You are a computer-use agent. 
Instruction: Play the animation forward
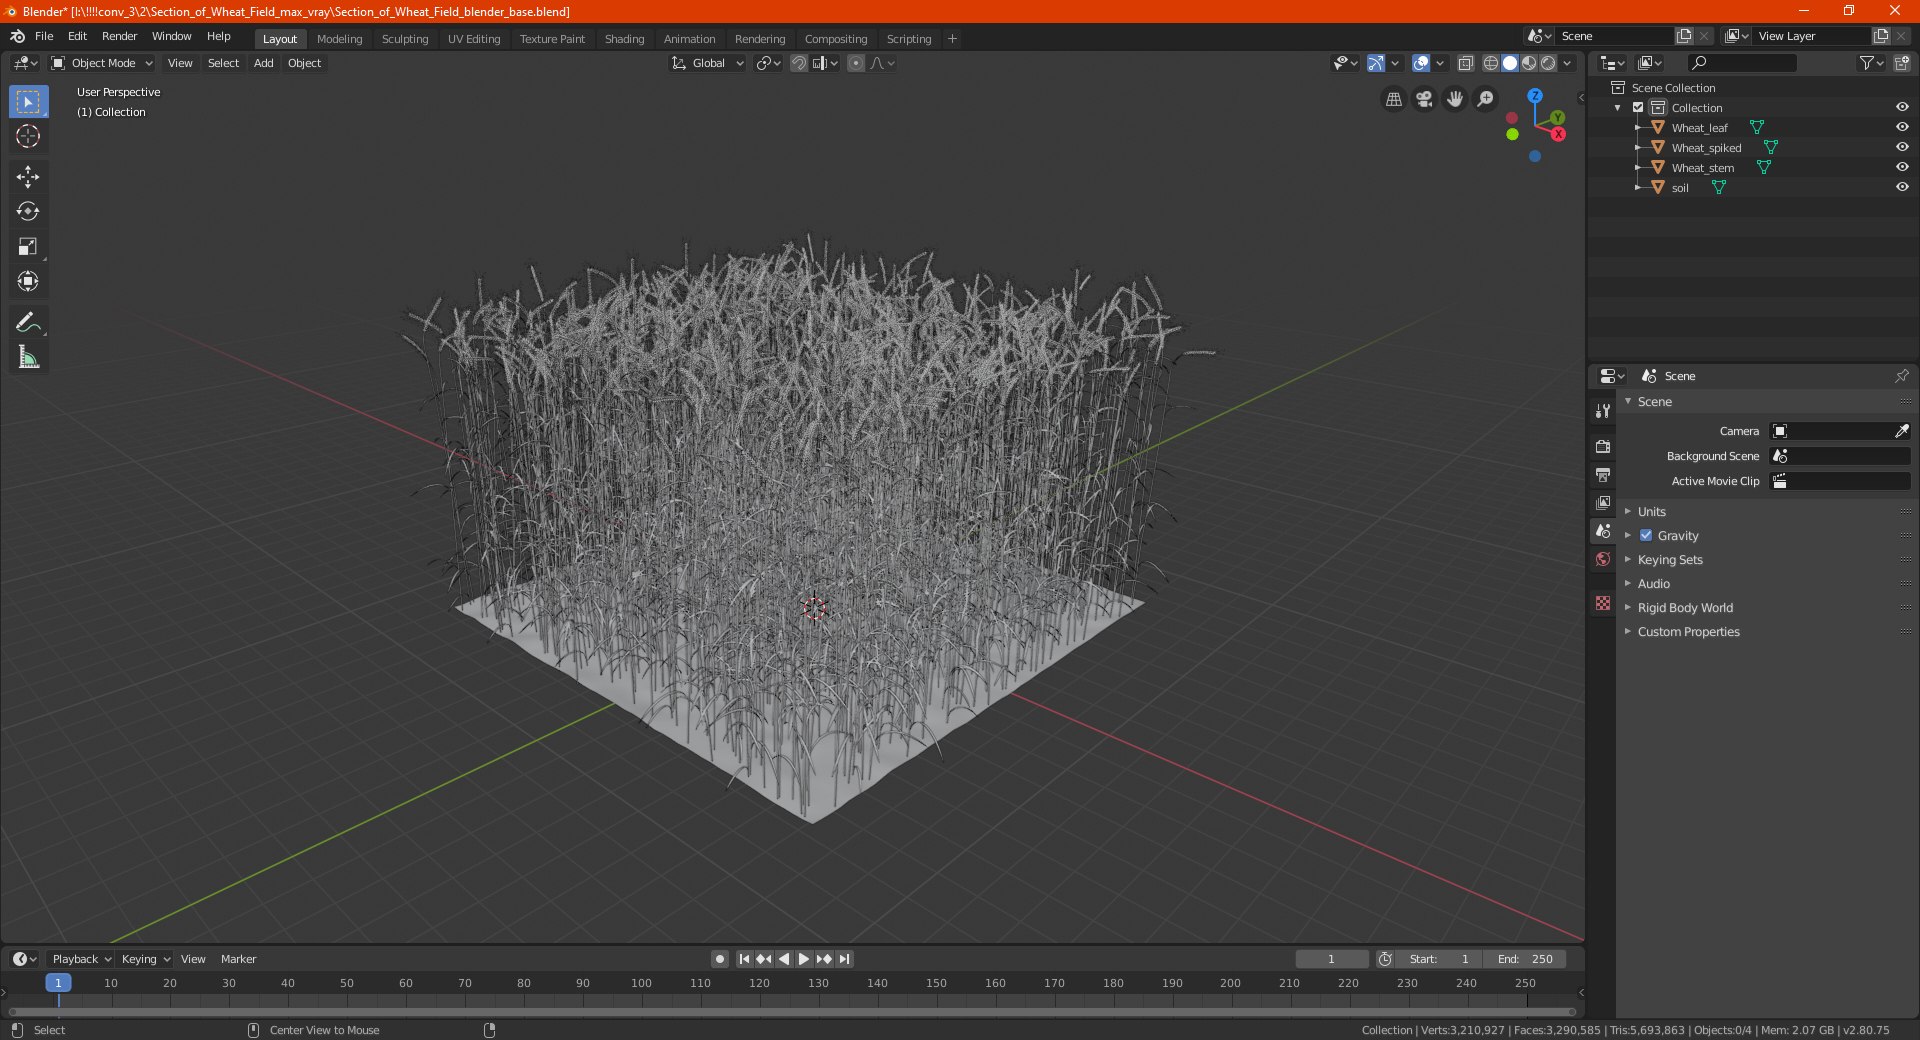point(804,959)
